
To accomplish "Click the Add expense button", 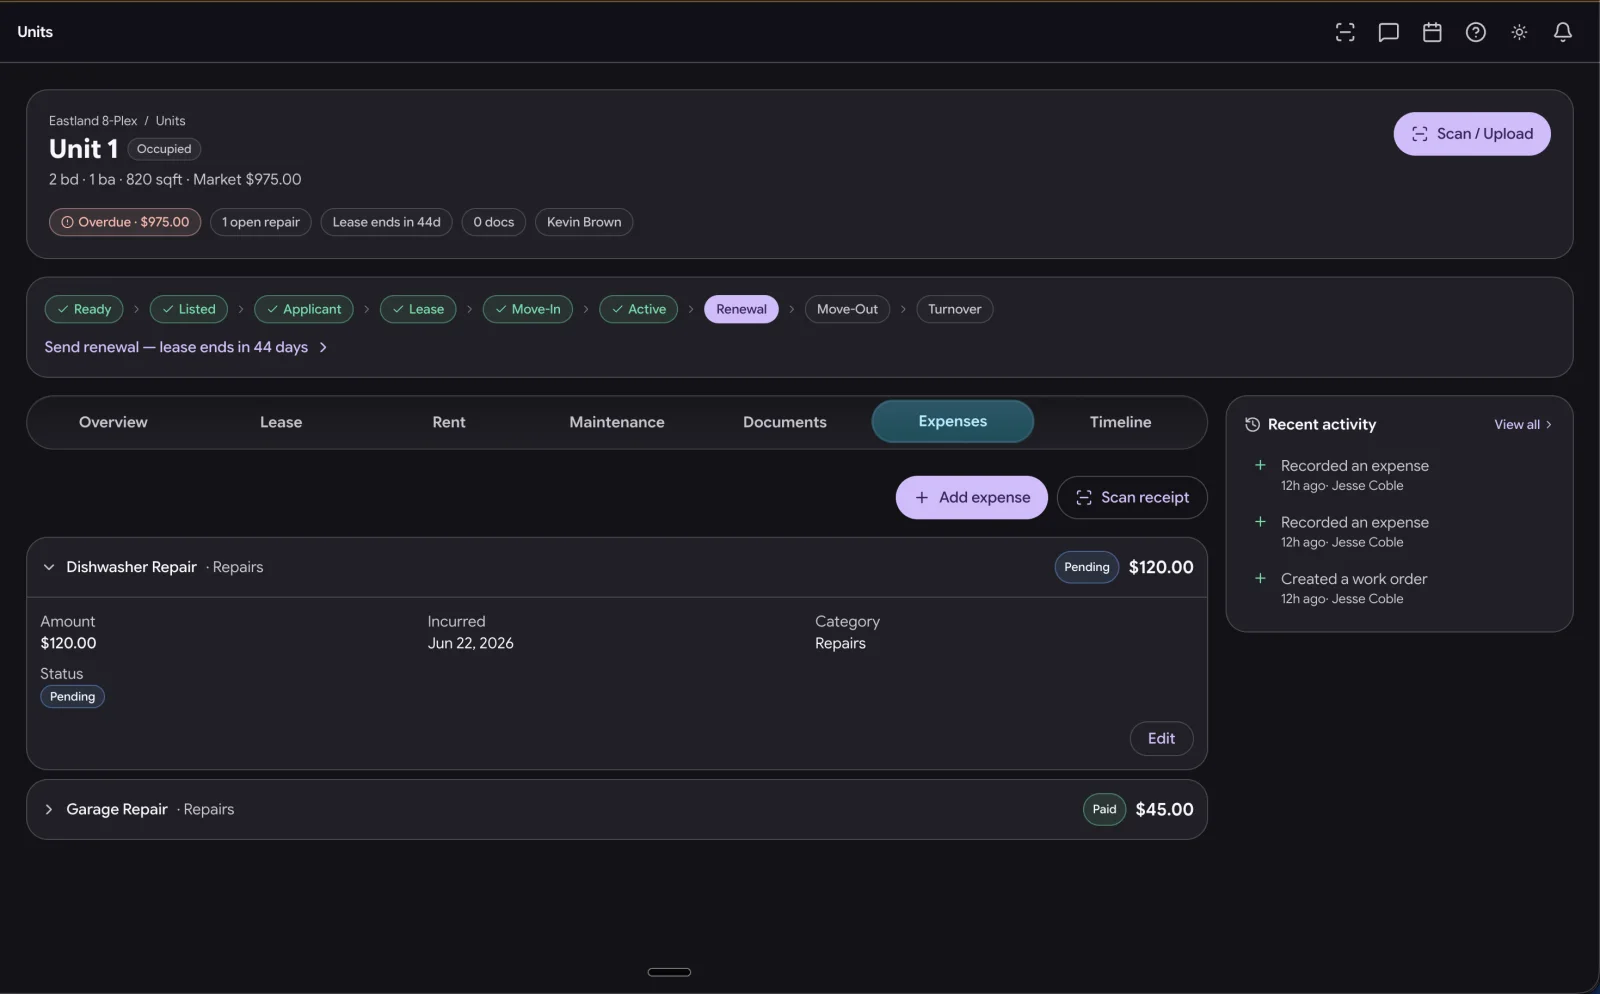I will pos(972,497).
